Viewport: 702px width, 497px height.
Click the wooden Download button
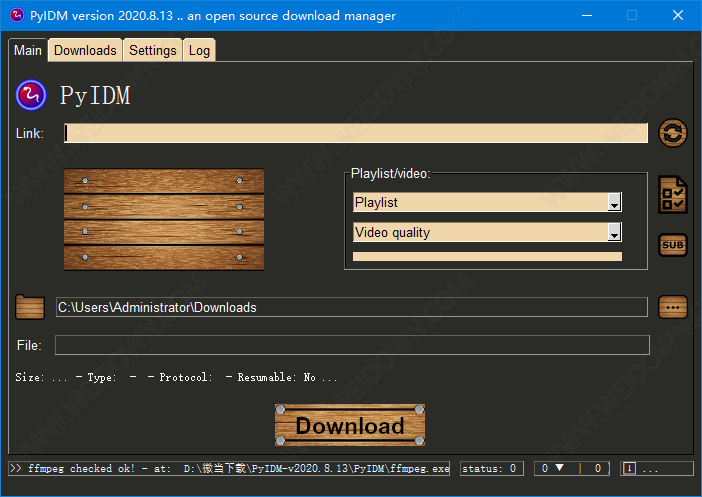350,425
